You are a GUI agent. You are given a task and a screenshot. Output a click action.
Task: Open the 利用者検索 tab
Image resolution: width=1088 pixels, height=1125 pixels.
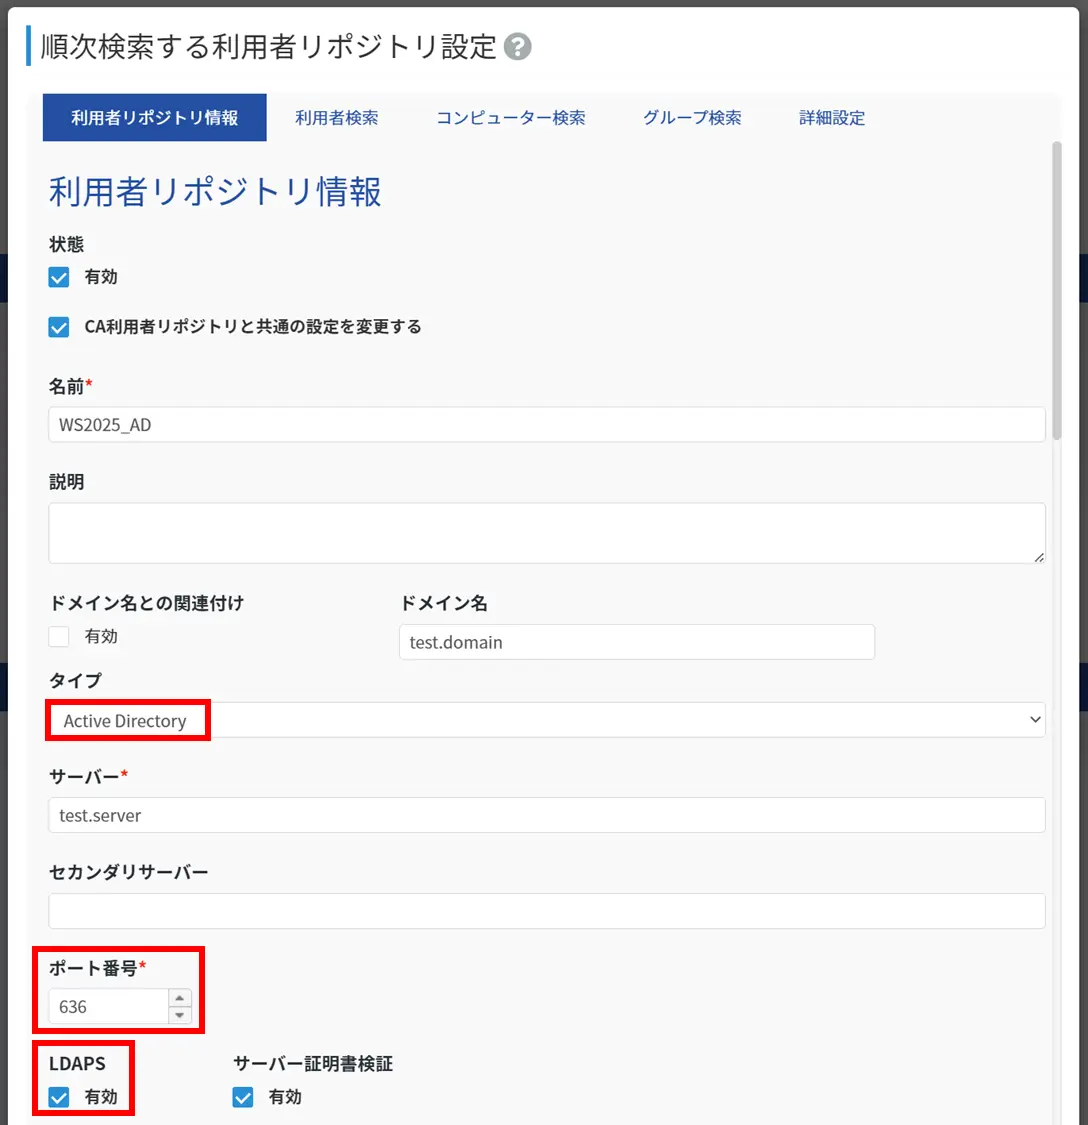pos(337,118)
